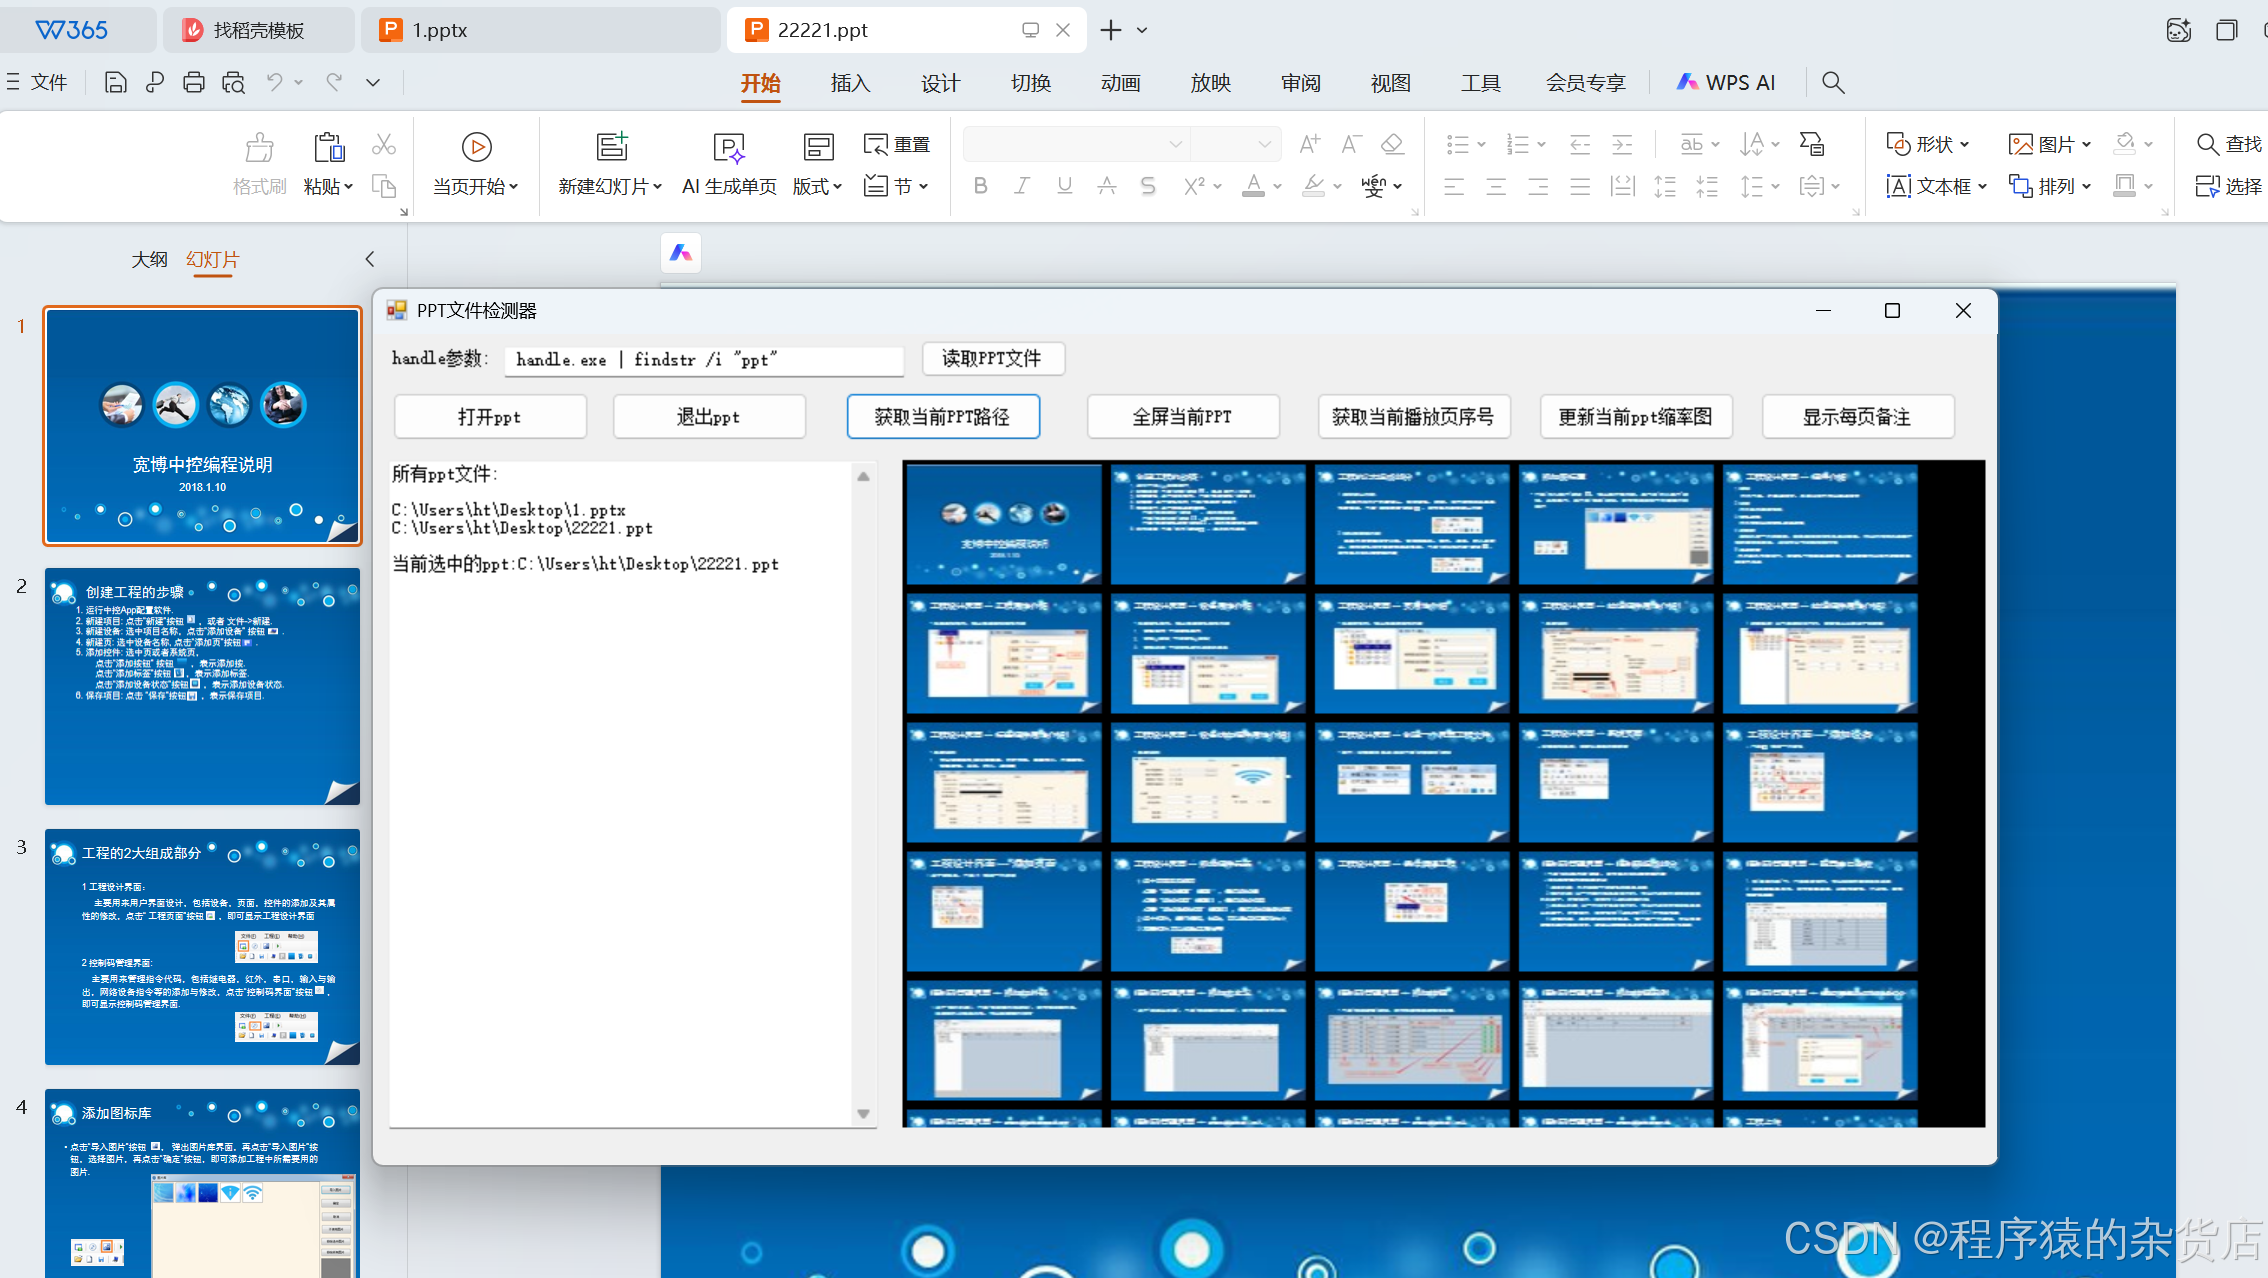Select slide 2 thumbnail 创建工程的步骤

point(202,686)
